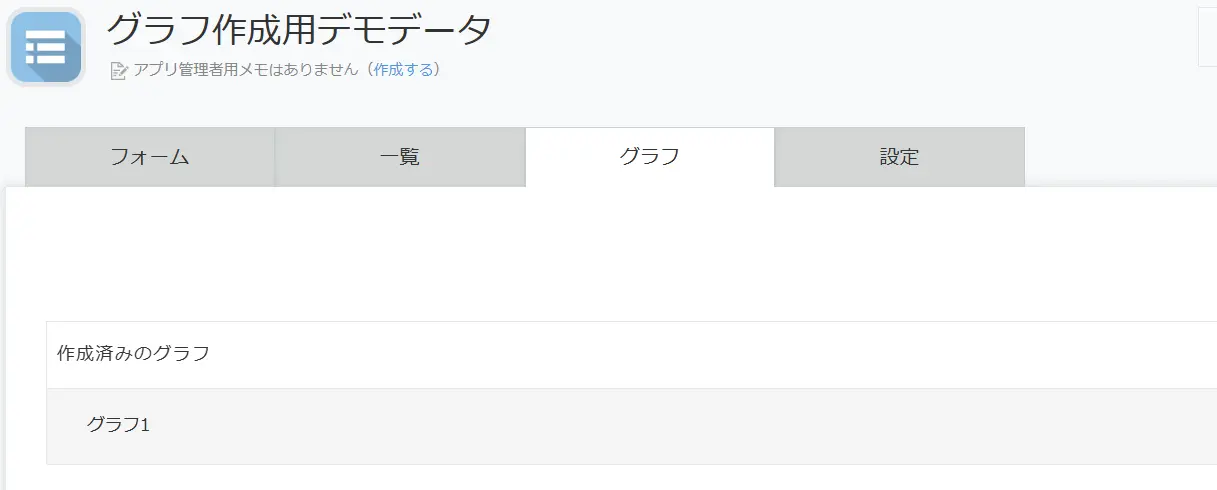Click the 作成済みのグラフ header
The image size is (1217, 490).
(133, 353)
